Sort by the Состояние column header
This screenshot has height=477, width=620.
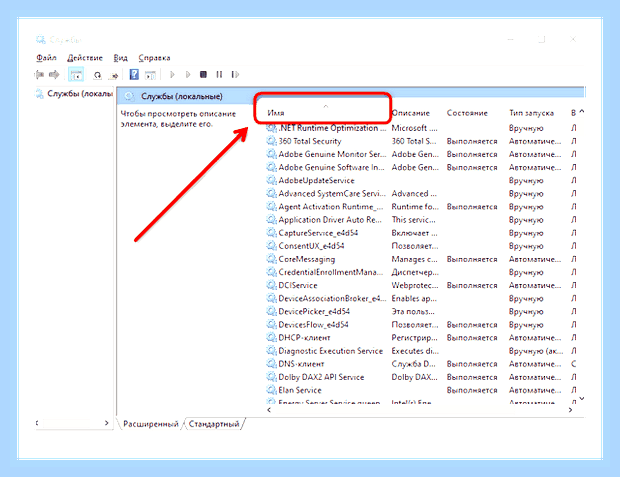tap(467, 113)
